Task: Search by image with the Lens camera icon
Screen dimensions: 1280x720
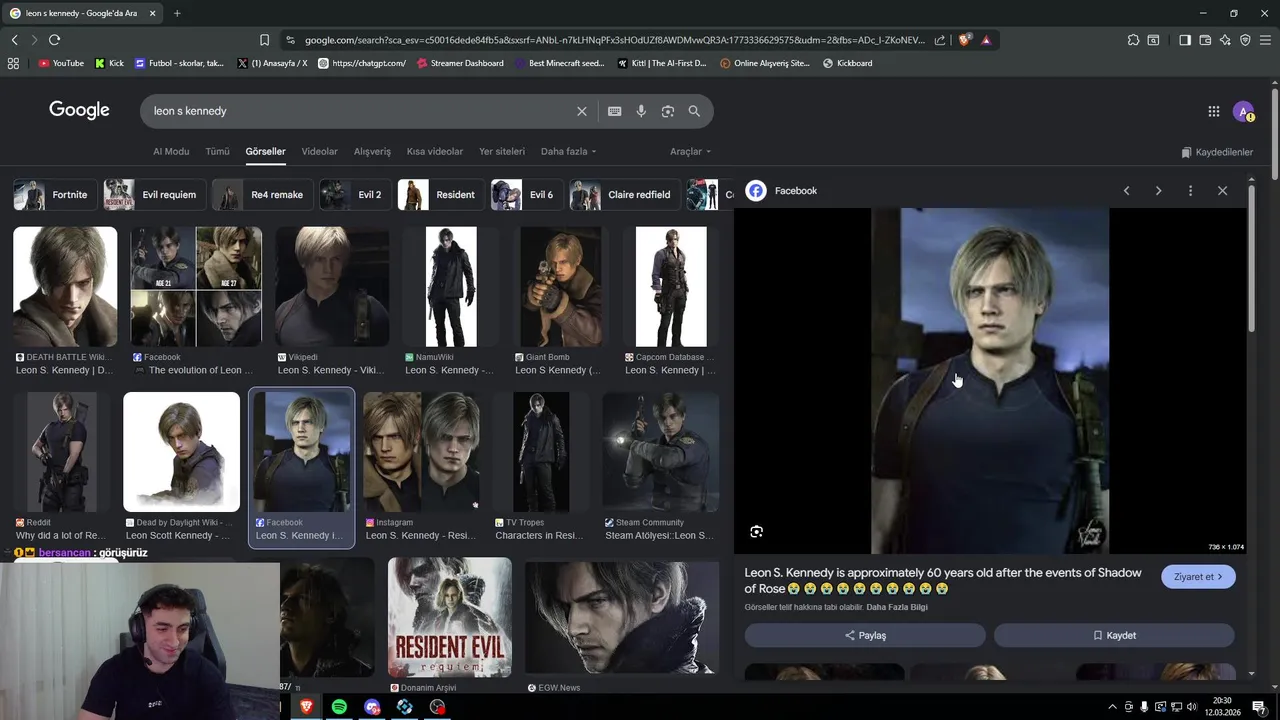Action: point(668,111)
